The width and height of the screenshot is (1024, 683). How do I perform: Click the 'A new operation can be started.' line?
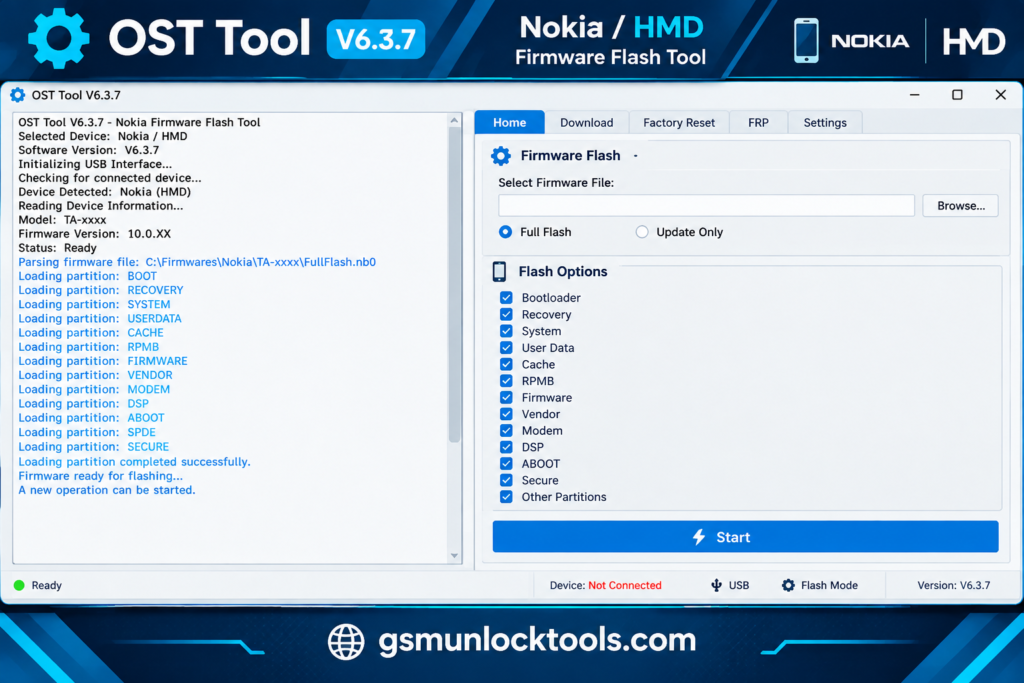point(106,490)
